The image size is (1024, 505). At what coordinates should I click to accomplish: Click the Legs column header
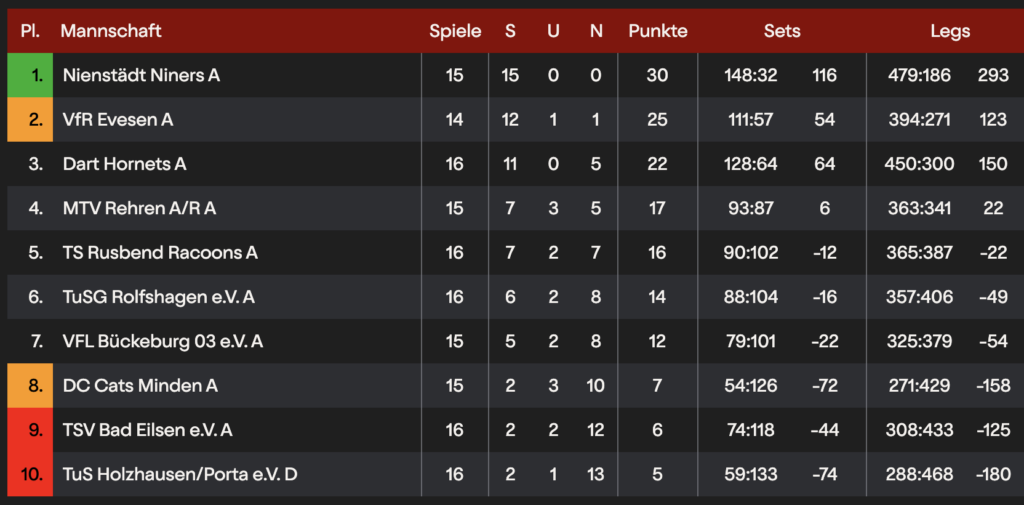[x=950, y=31]
